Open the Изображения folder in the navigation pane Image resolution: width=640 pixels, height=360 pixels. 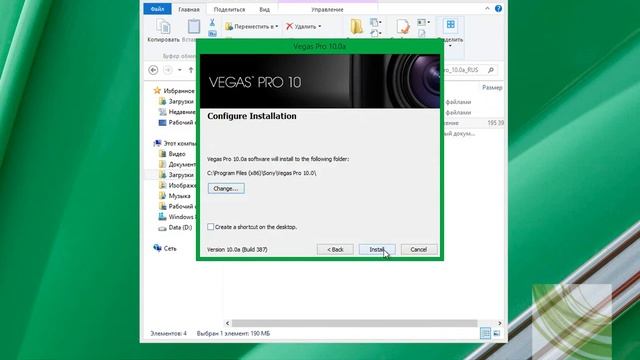[178, 185]
